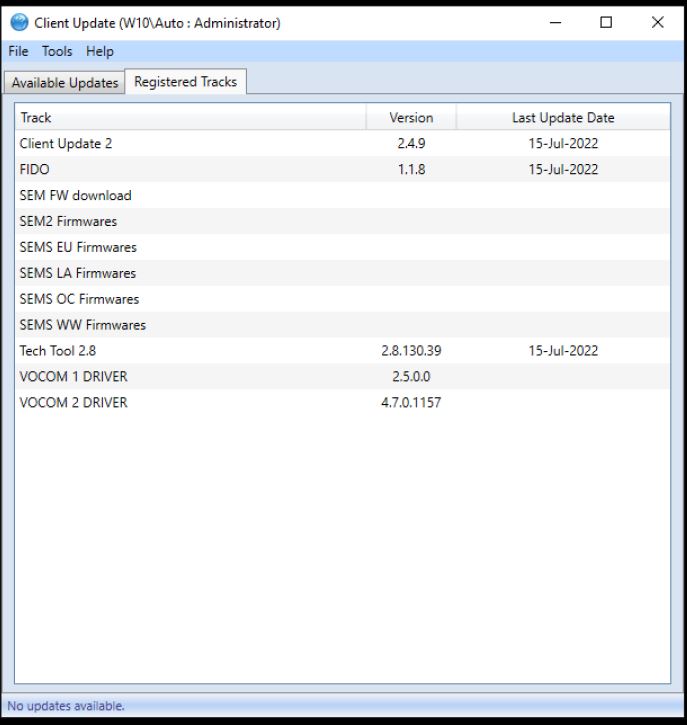Screen dimensions: 687x725
Task: Select the VOCOM 2 DRIVER row
Action: tap(342, 402)
